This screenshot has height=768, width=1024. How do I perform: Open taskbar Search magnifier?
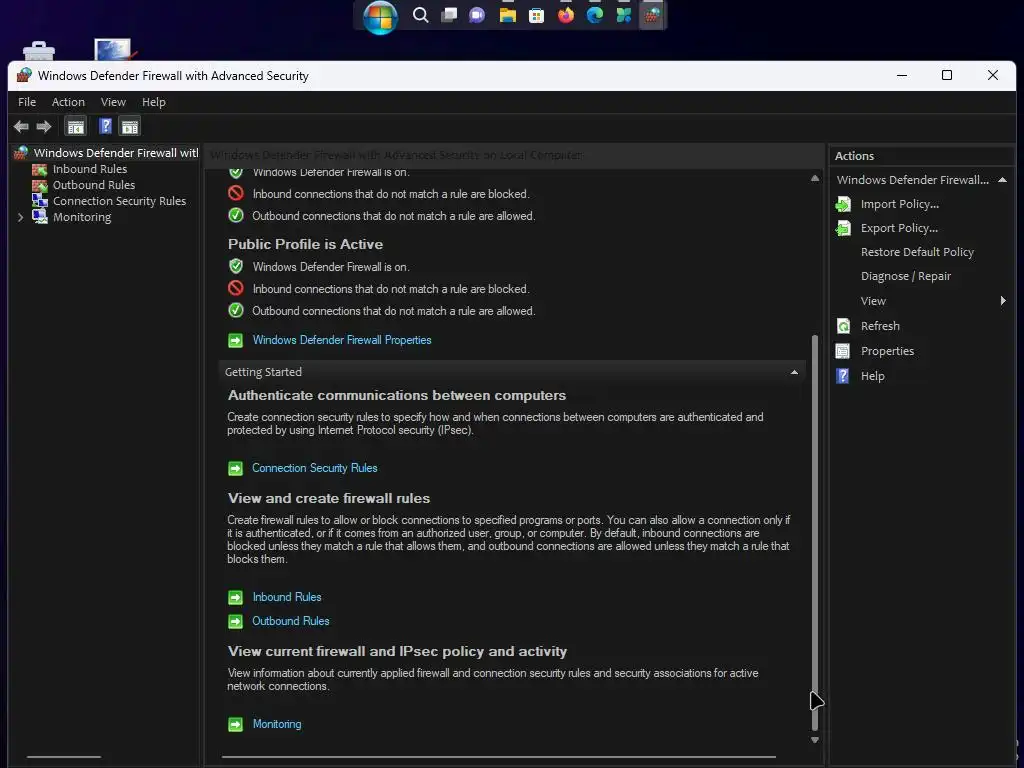[421, 15]
